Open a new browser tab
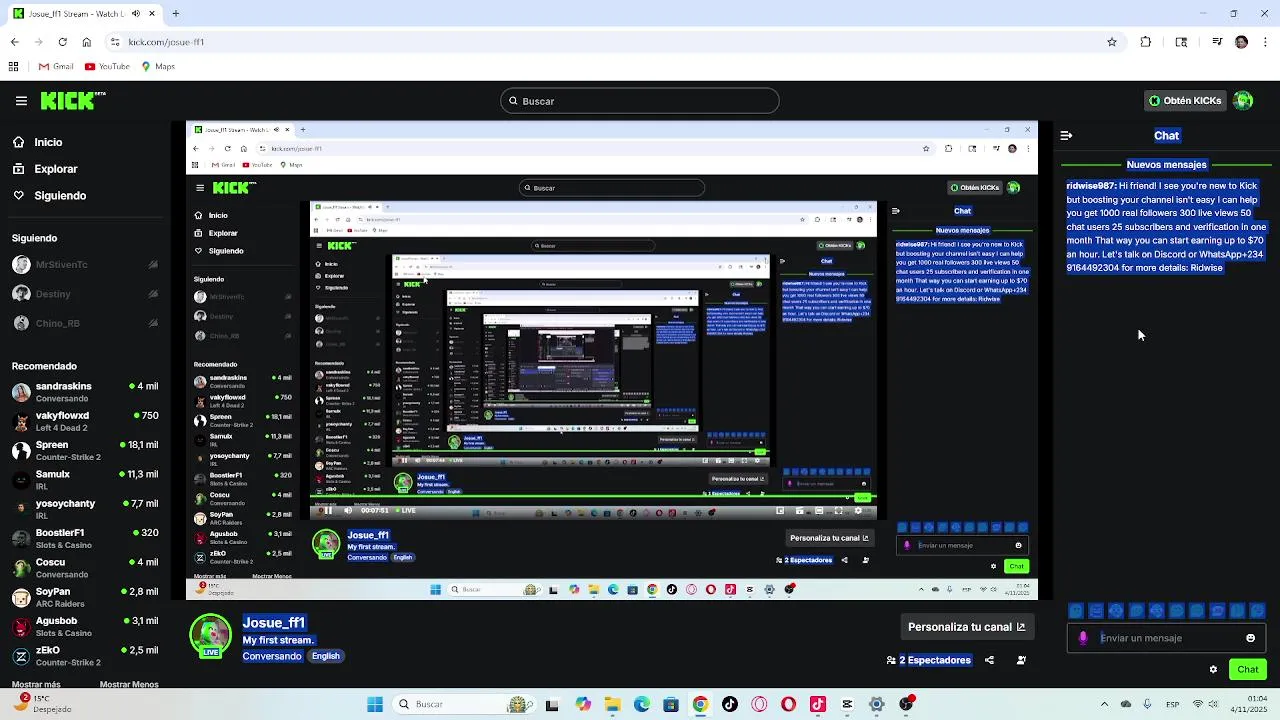Image resolution: width=1280 pixels, height=720 pixels. [x=175, y=14]
